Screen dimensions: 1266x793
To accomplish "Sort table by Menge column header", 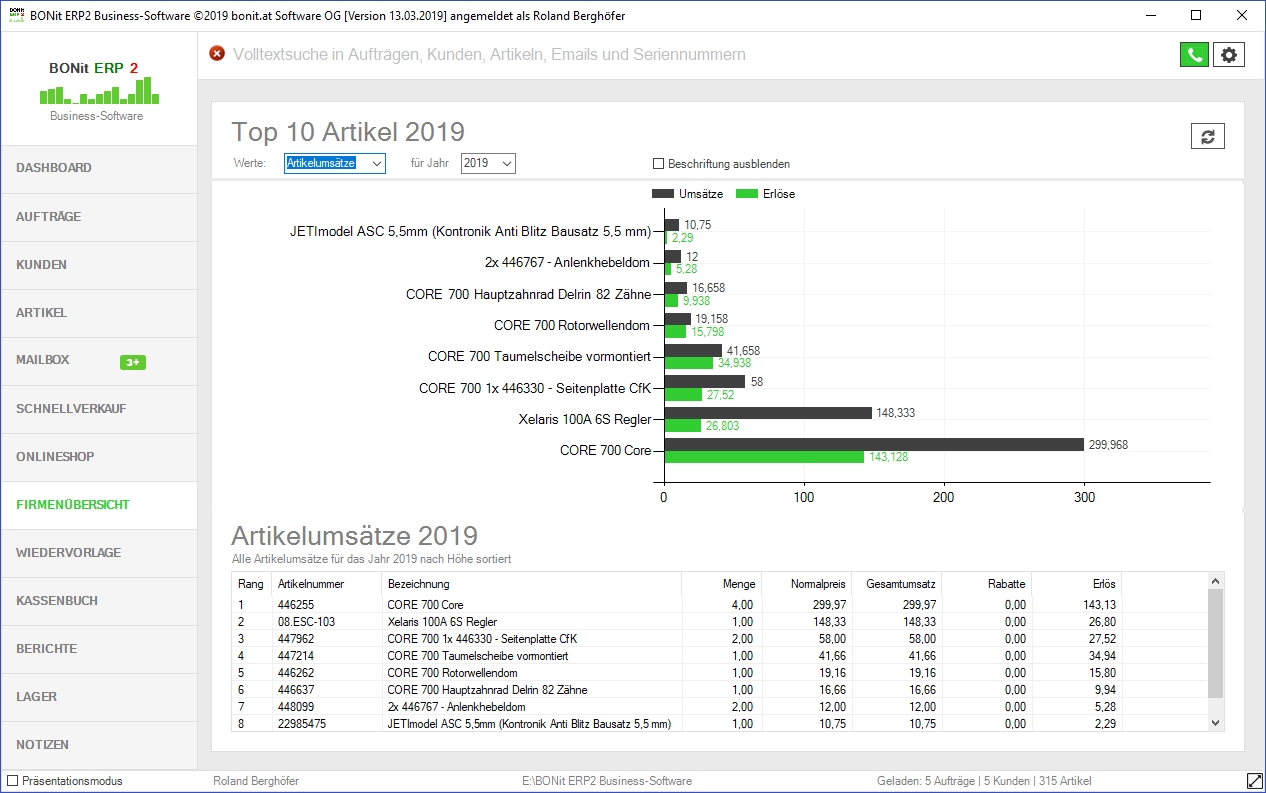I will coord(721,583).
